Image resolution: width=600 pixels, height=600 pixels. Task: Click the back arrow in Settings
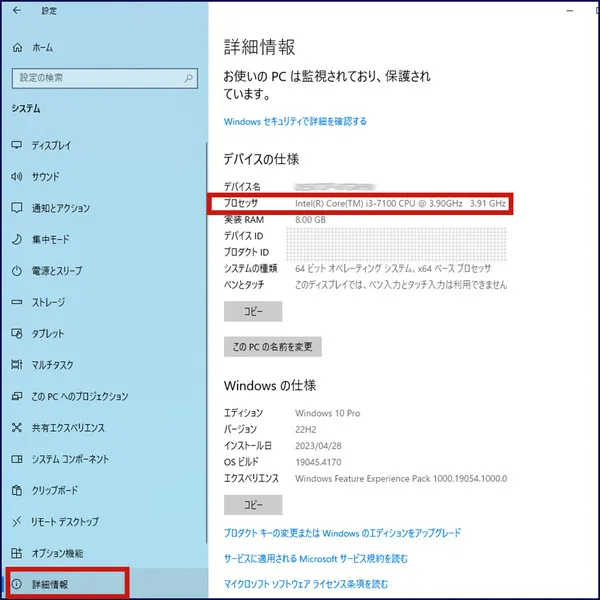pyautogui.click(x=16, y=11)
